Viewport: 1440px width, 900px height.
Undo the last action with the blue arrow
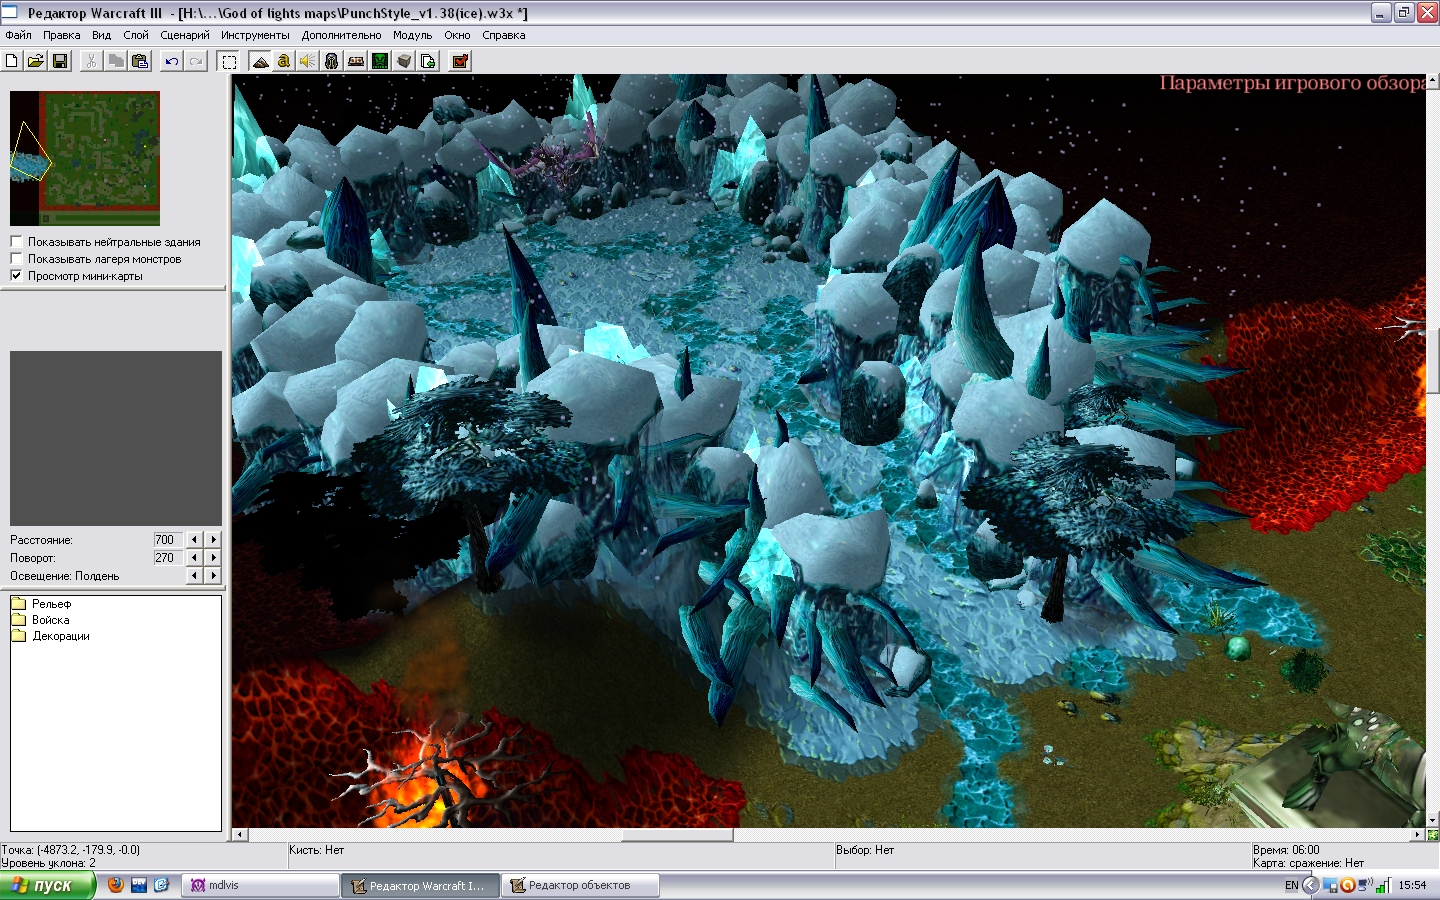point(172,61)
